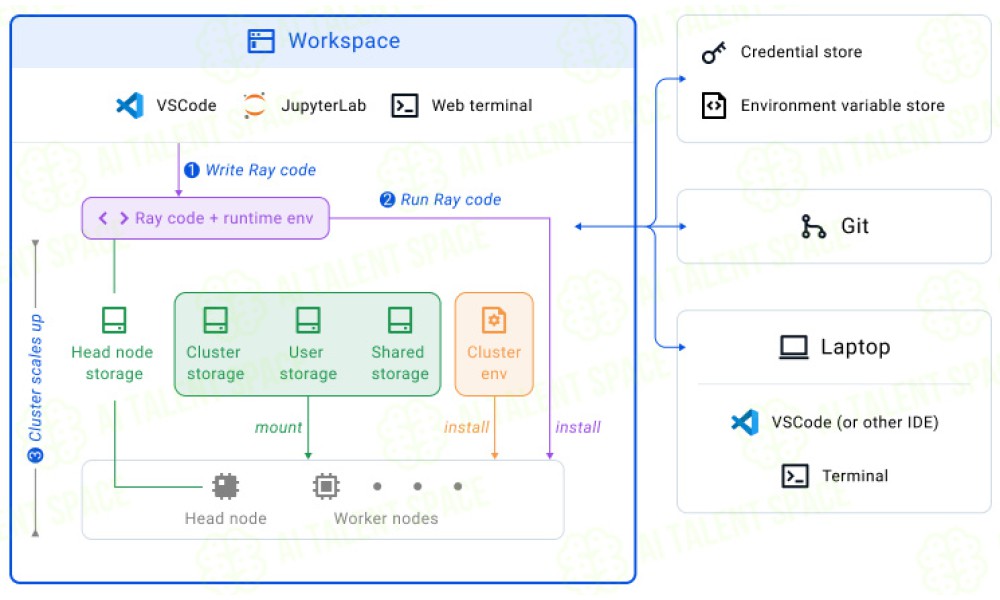The height and width of the screenshot is (600, 1000).
Task: Click the green 'mount' label
Action: (279, 427)
